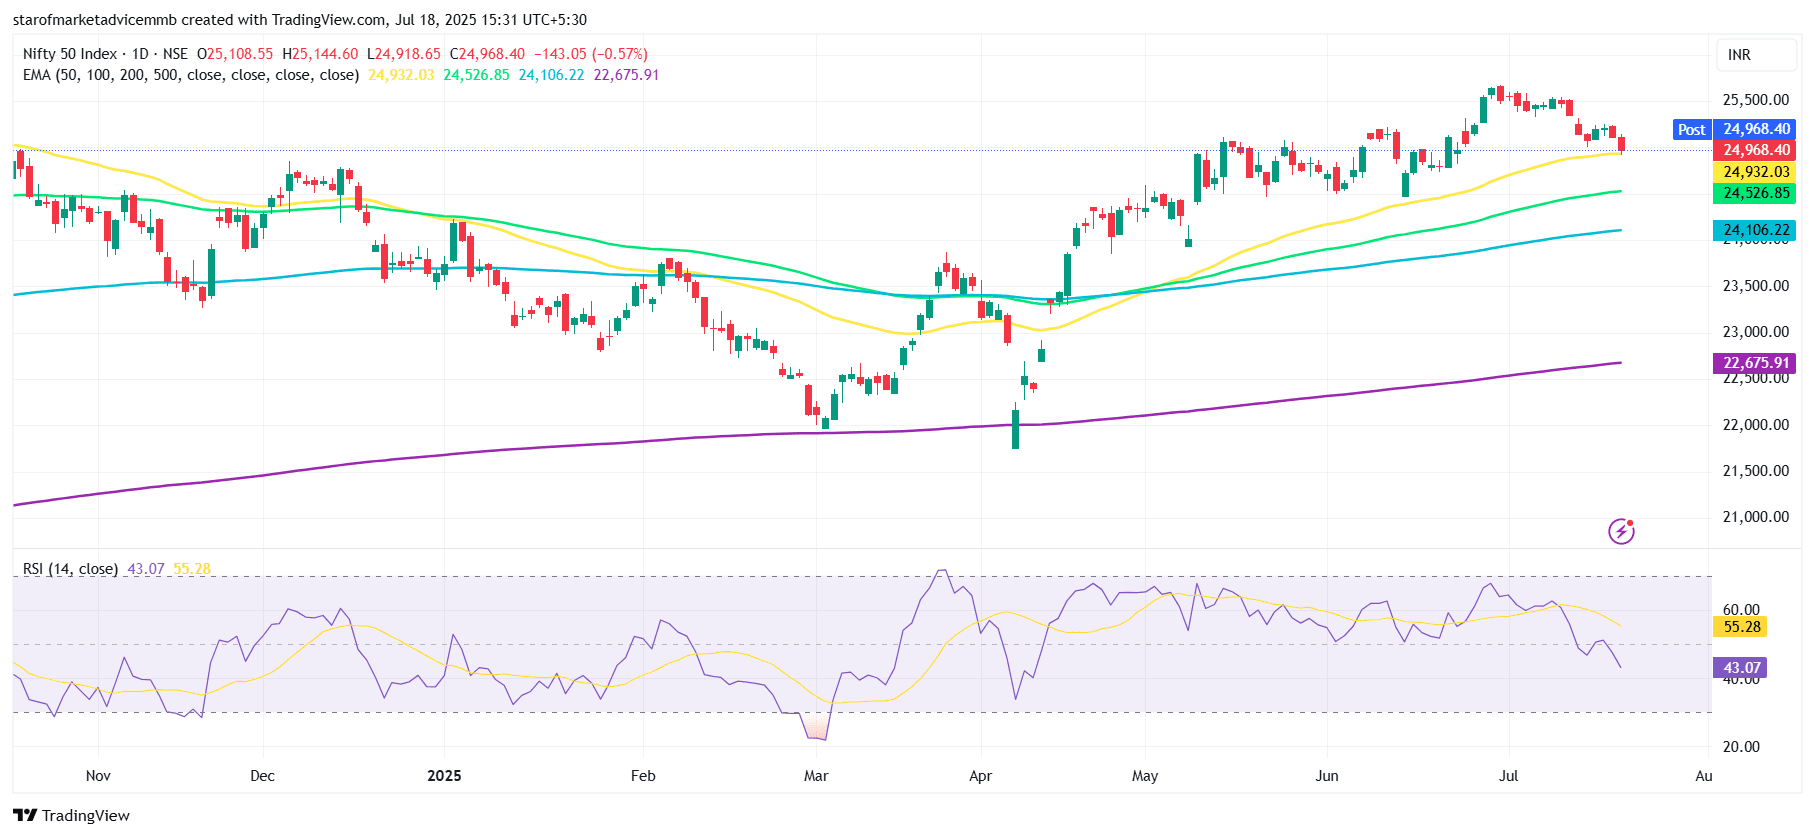Click the RSI 43.07 value in legend
The image size is (1815, 837).
click(146, 569)
